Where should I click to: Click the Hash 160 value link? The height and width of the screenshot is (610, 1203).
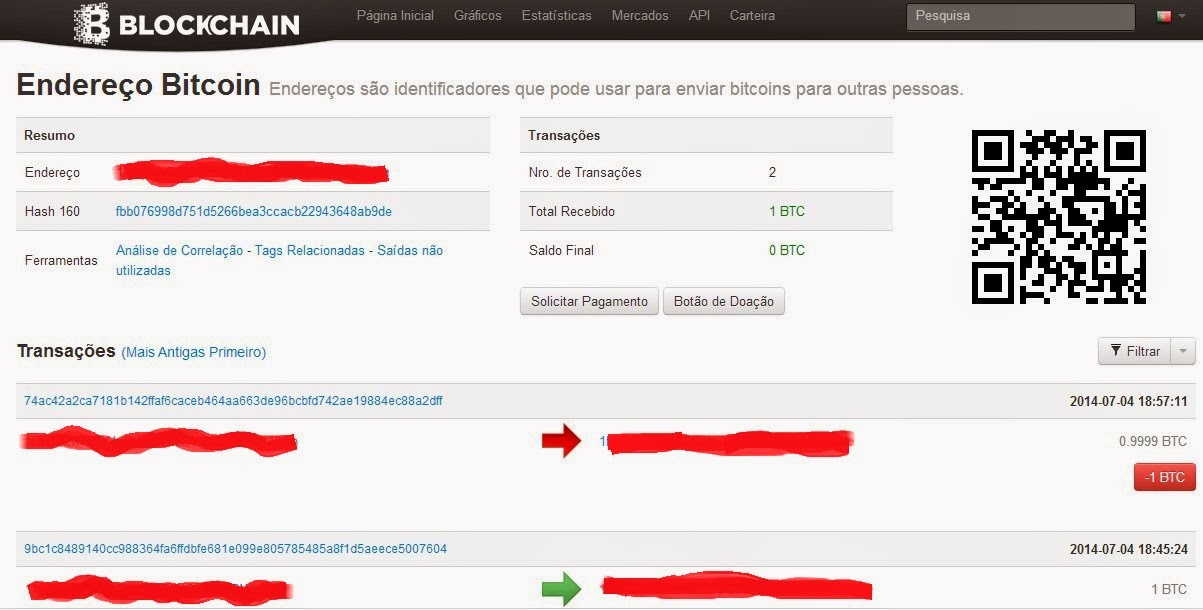pos(254,212)
